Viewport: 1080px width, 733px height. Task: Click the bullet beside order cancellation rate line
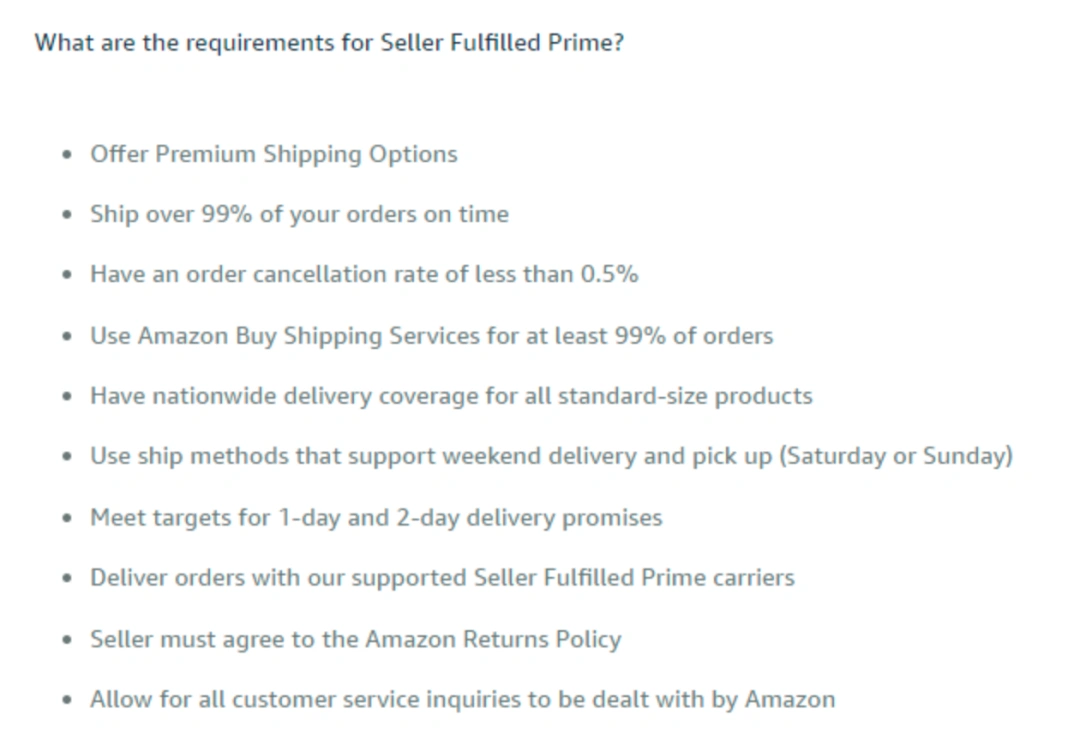tap(67, 275)
